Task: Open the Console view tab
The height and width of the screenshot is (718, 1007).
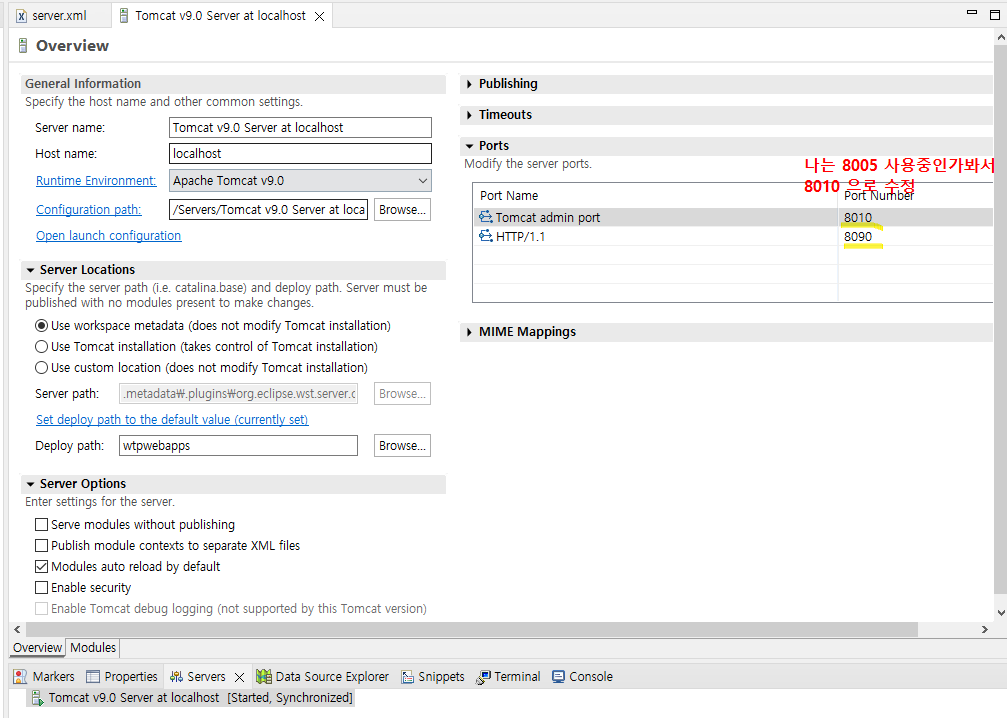Action: [x=583, y=676]
